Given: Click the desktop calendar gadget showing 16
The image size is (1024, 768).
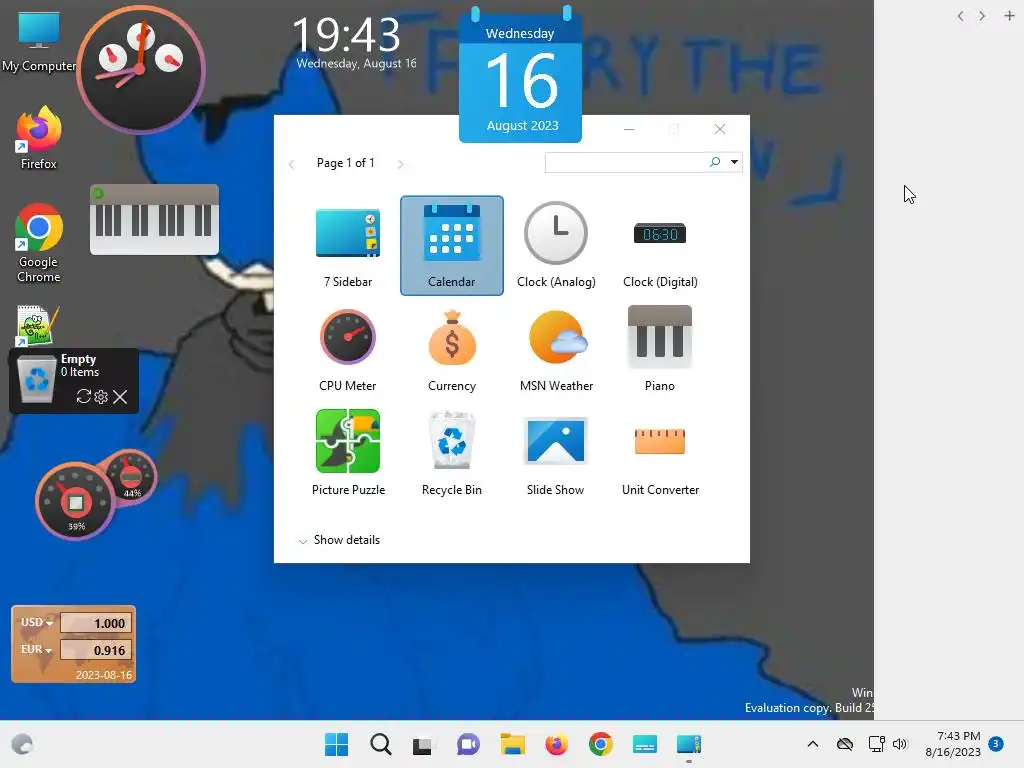Looking at the screenshot, I should click(520, 75).
